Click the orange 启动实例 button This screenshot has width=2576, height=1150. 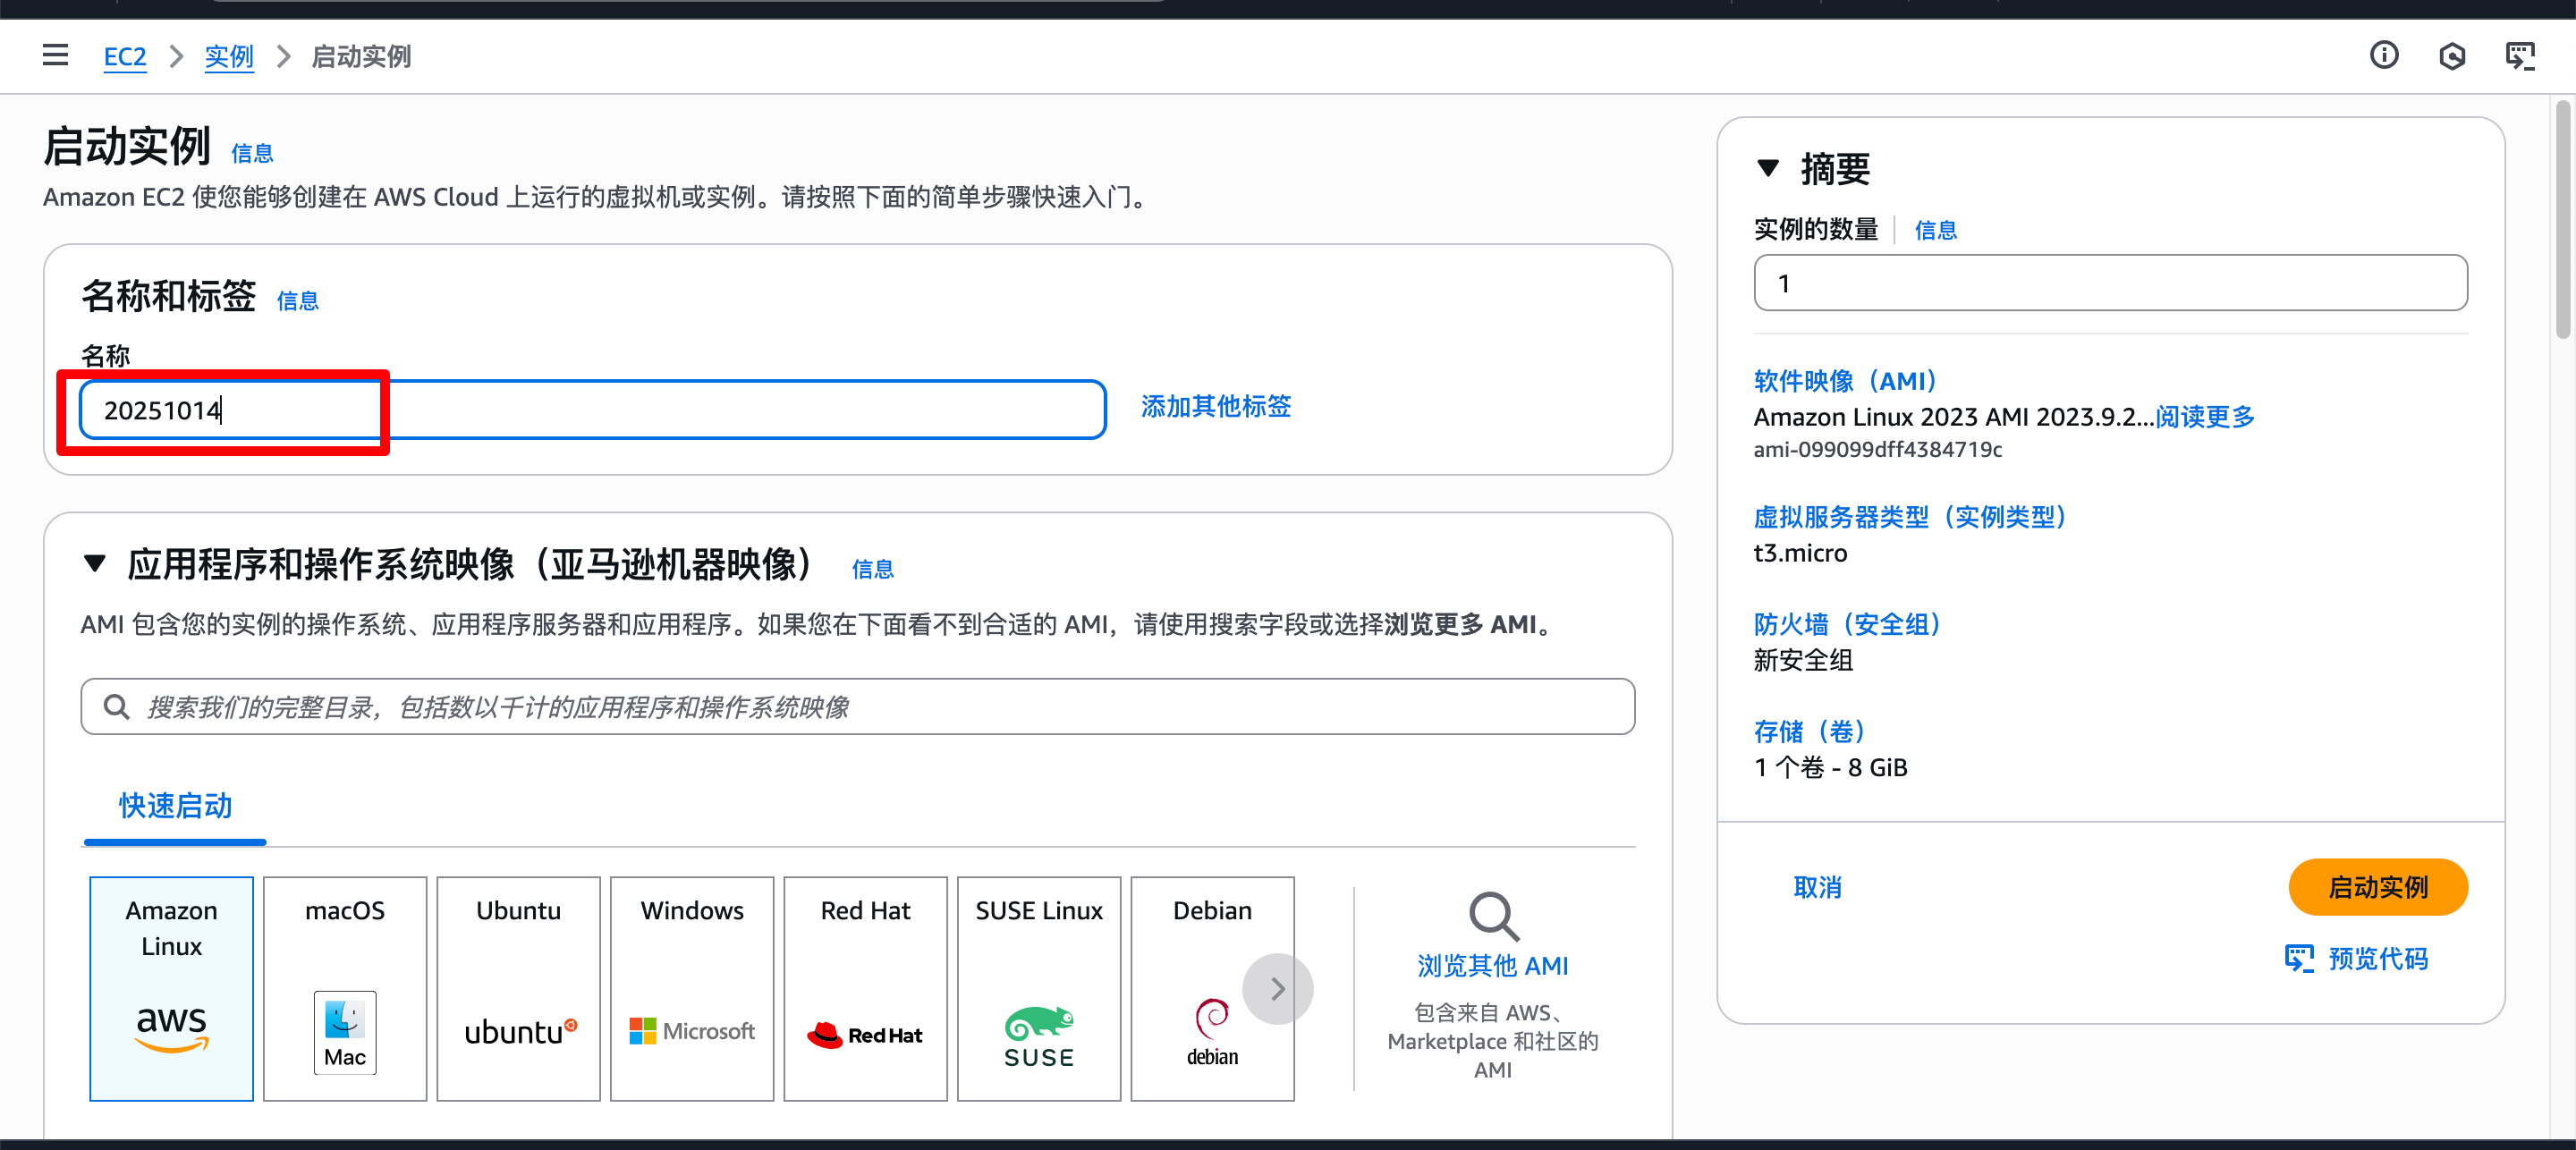click(x=2377, y=887)
